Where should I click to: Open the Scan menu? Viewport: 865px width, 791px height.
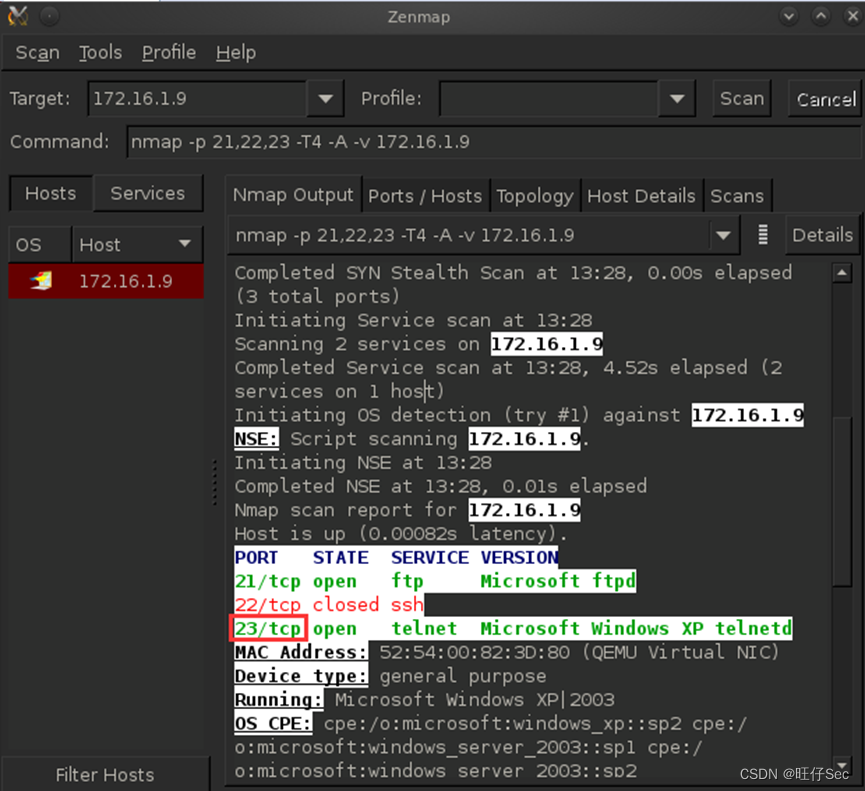(37, 53)
